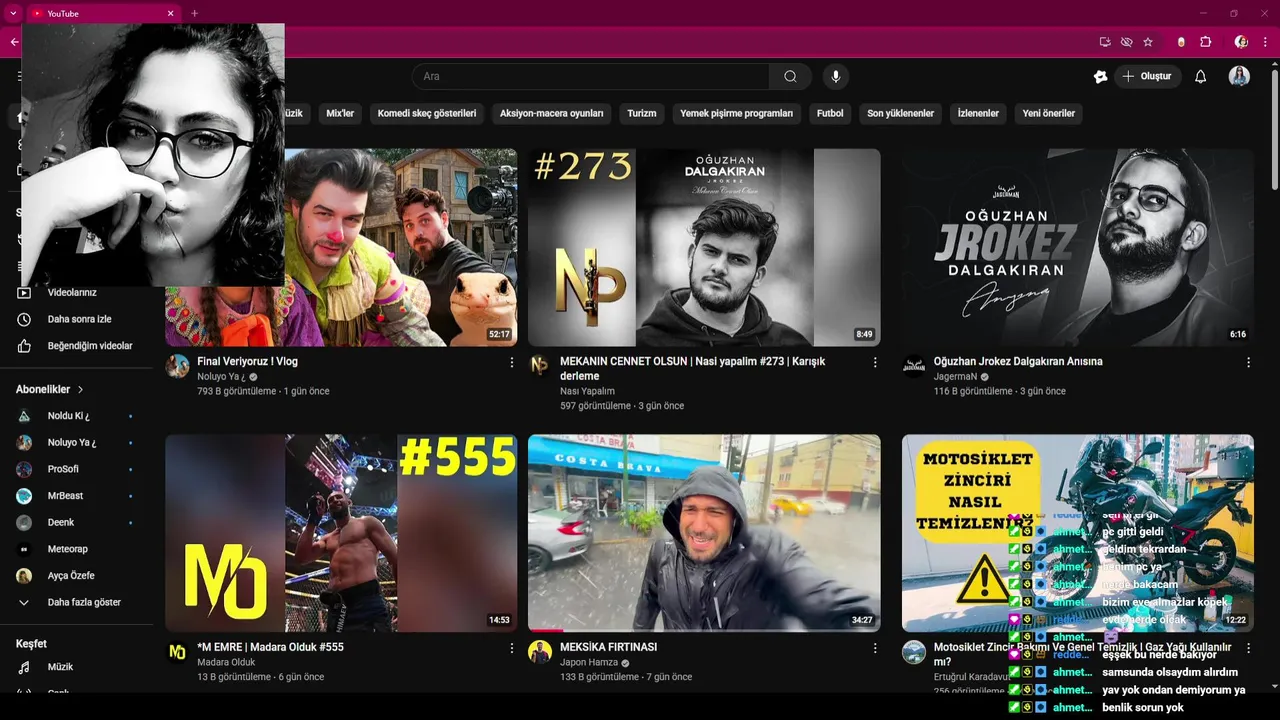Click the browser profile avatar
The image size is (1280, 720).
(1241, 42)
